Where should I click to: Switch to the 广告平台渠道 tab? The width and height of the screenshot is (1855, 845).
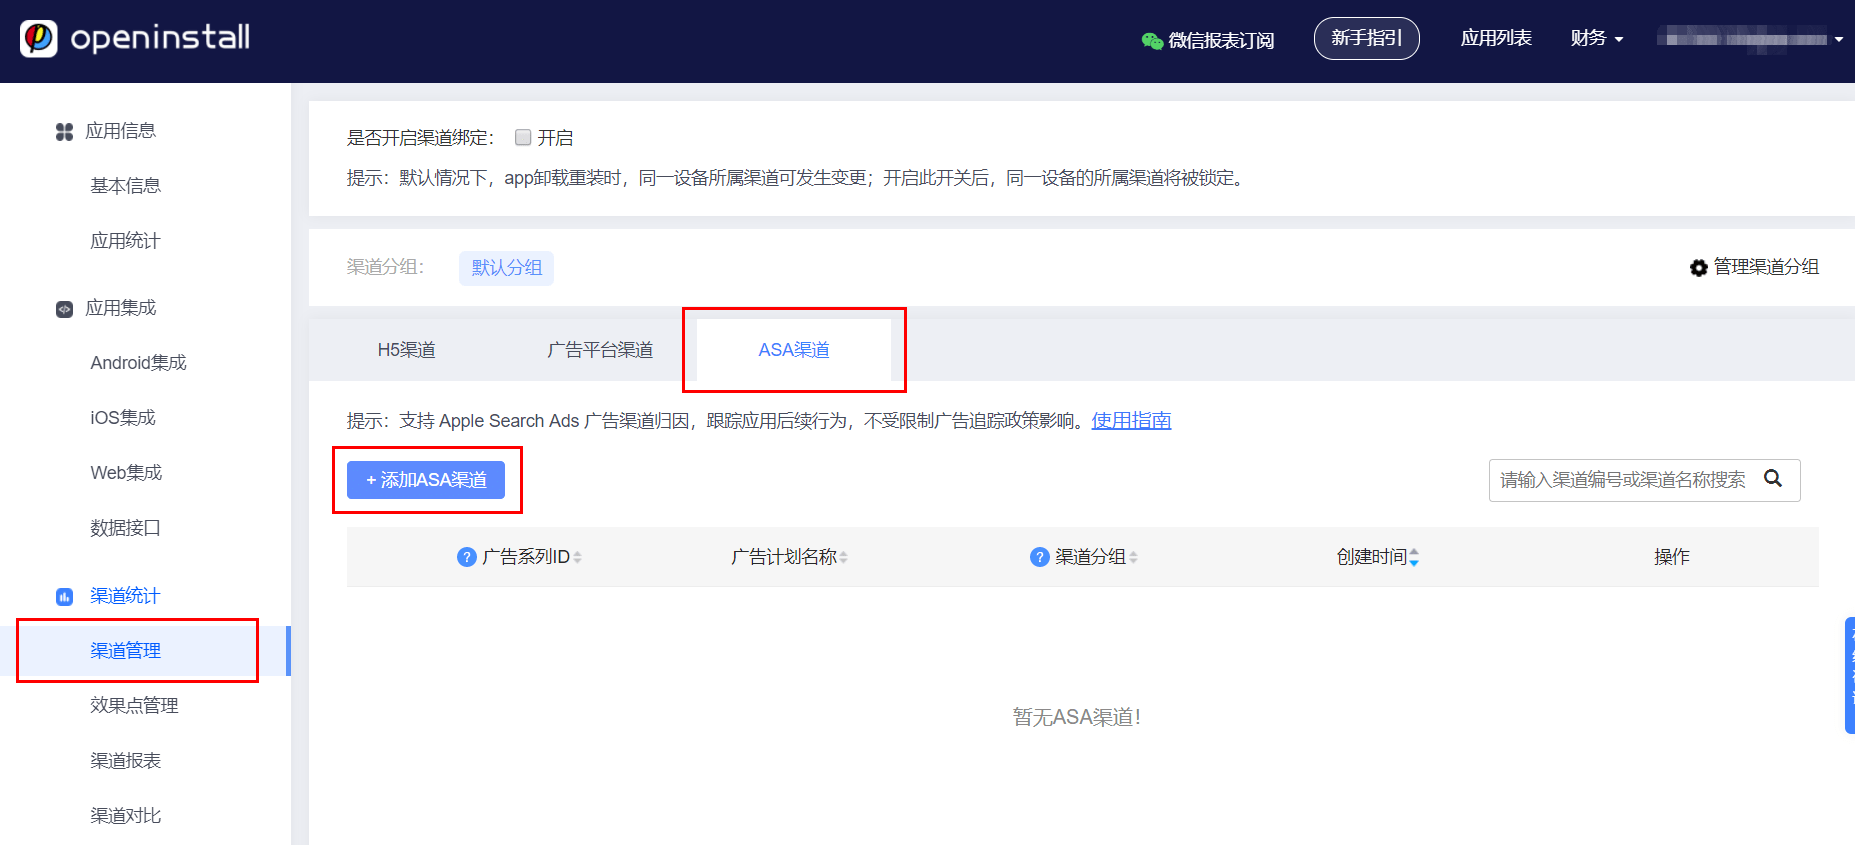coord(600,350)
